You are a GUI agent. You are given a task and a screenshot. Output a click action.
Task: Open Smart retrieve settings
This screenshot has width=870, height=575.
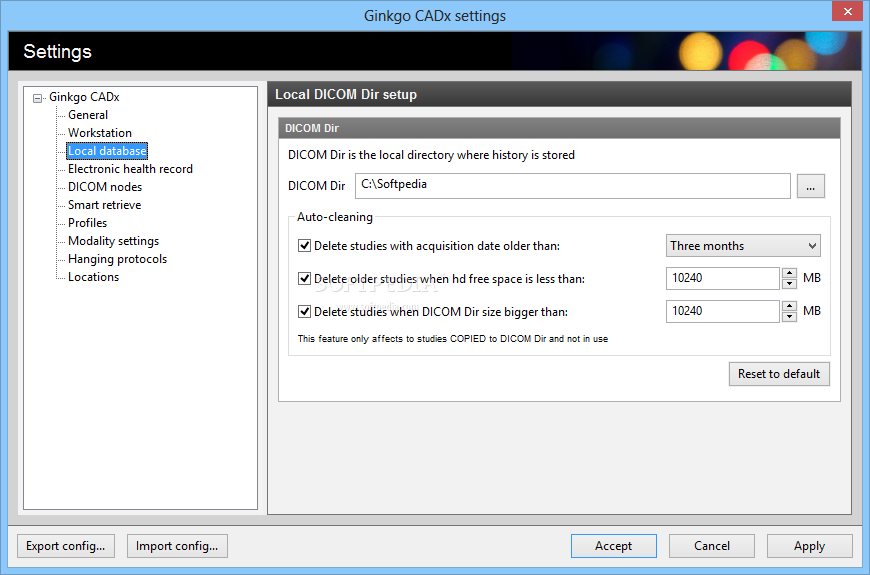pos(104,205)
